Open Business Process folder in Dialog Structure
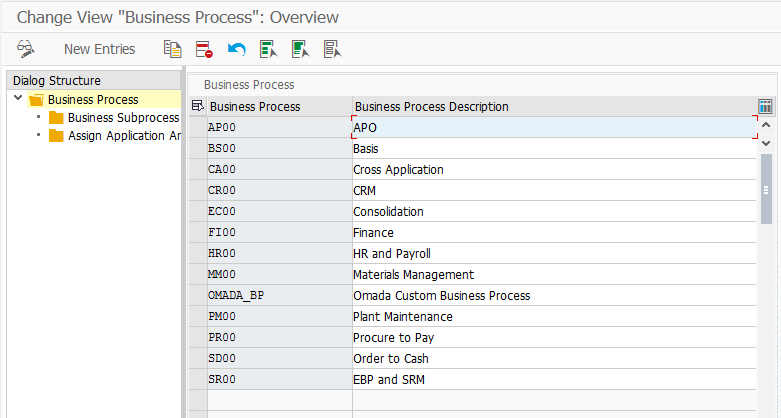The height and width of the screenshot is (418, 781). click(93, 100)
